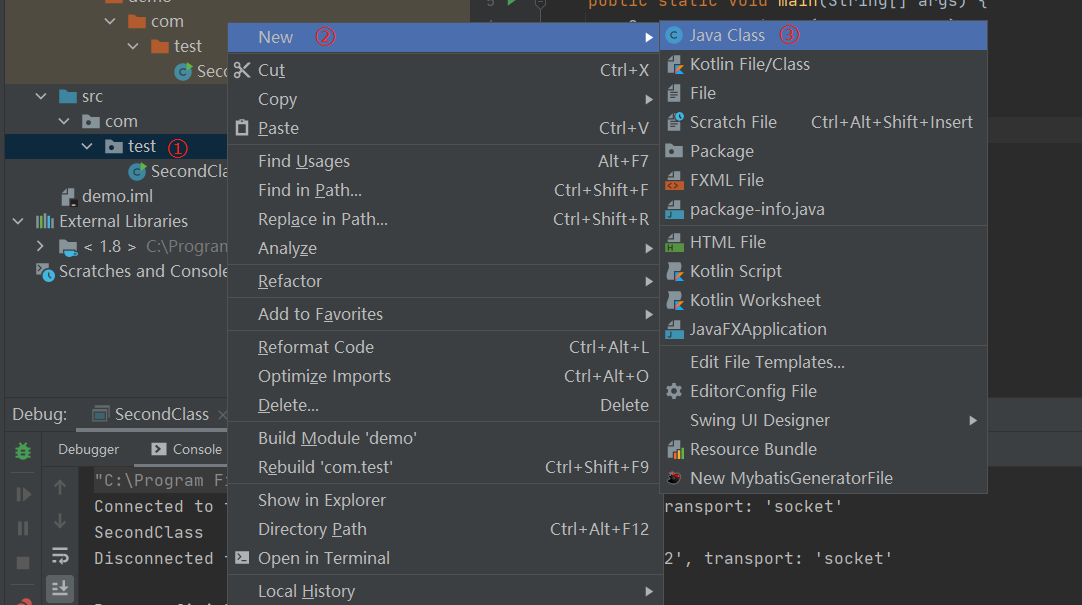The width and height of the screenshot is (1082, 605).
Task: Select demo.iml in project tree
Action: (x=117, y=197)
